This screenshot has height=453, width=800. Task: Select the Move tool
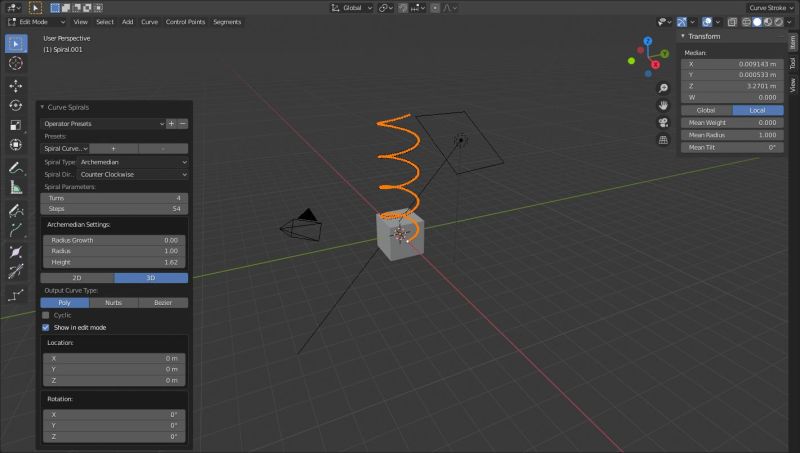(16, 86)
